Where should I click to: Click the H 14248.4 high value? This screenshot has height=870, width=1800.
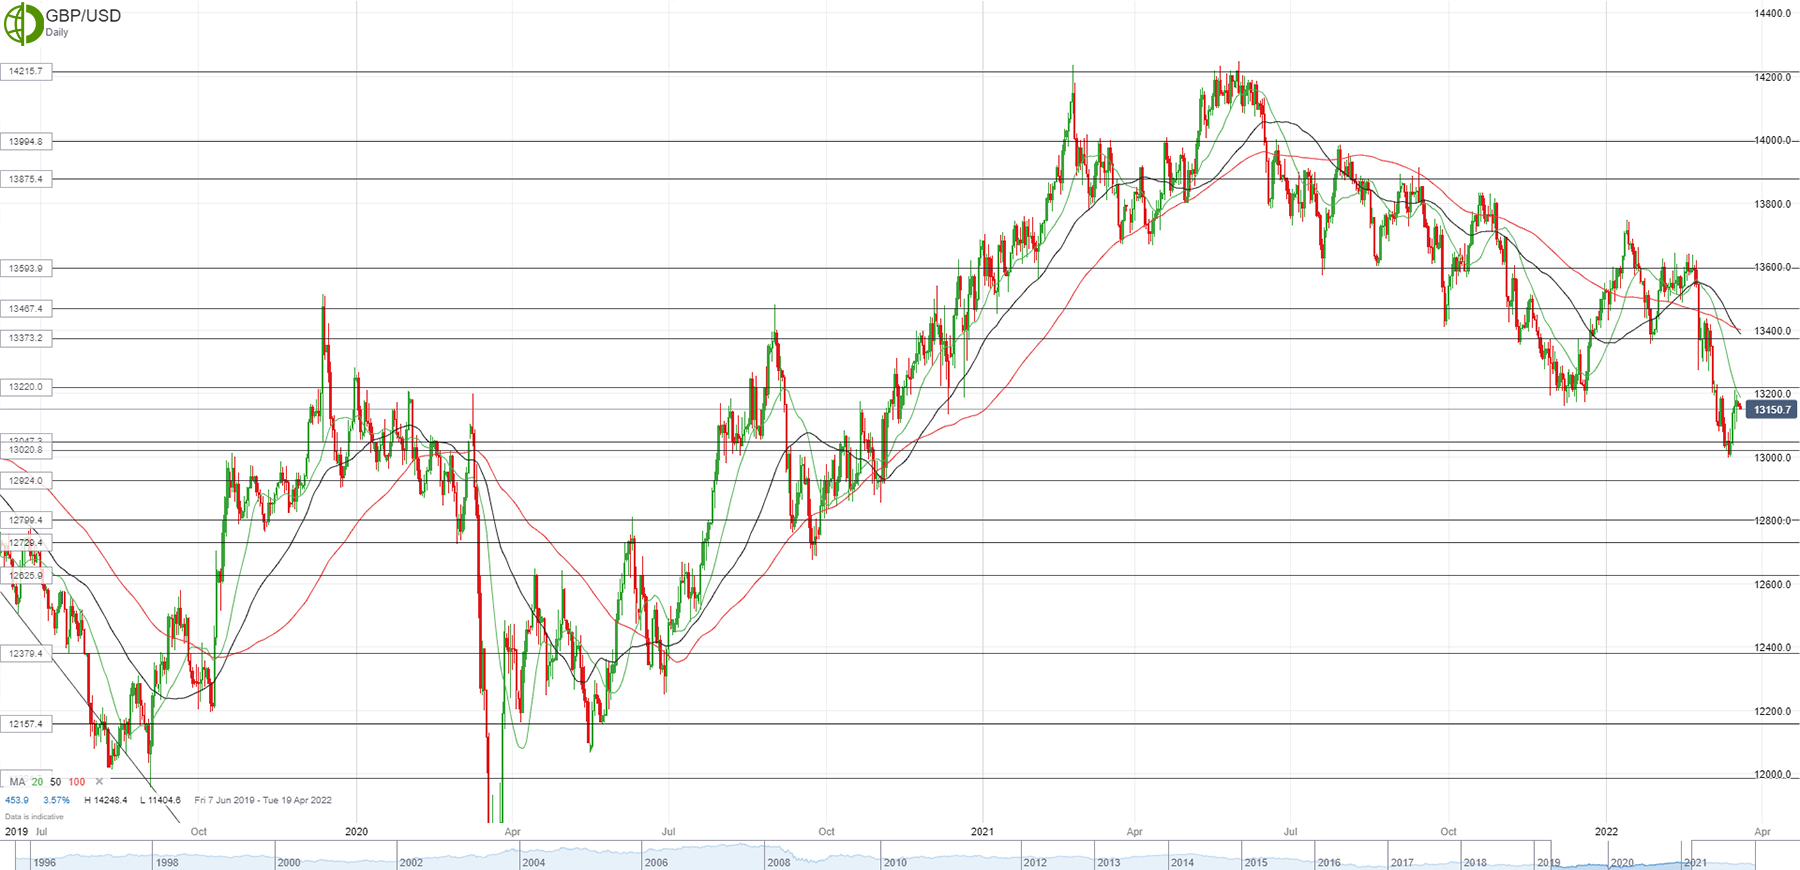point(105,800)
